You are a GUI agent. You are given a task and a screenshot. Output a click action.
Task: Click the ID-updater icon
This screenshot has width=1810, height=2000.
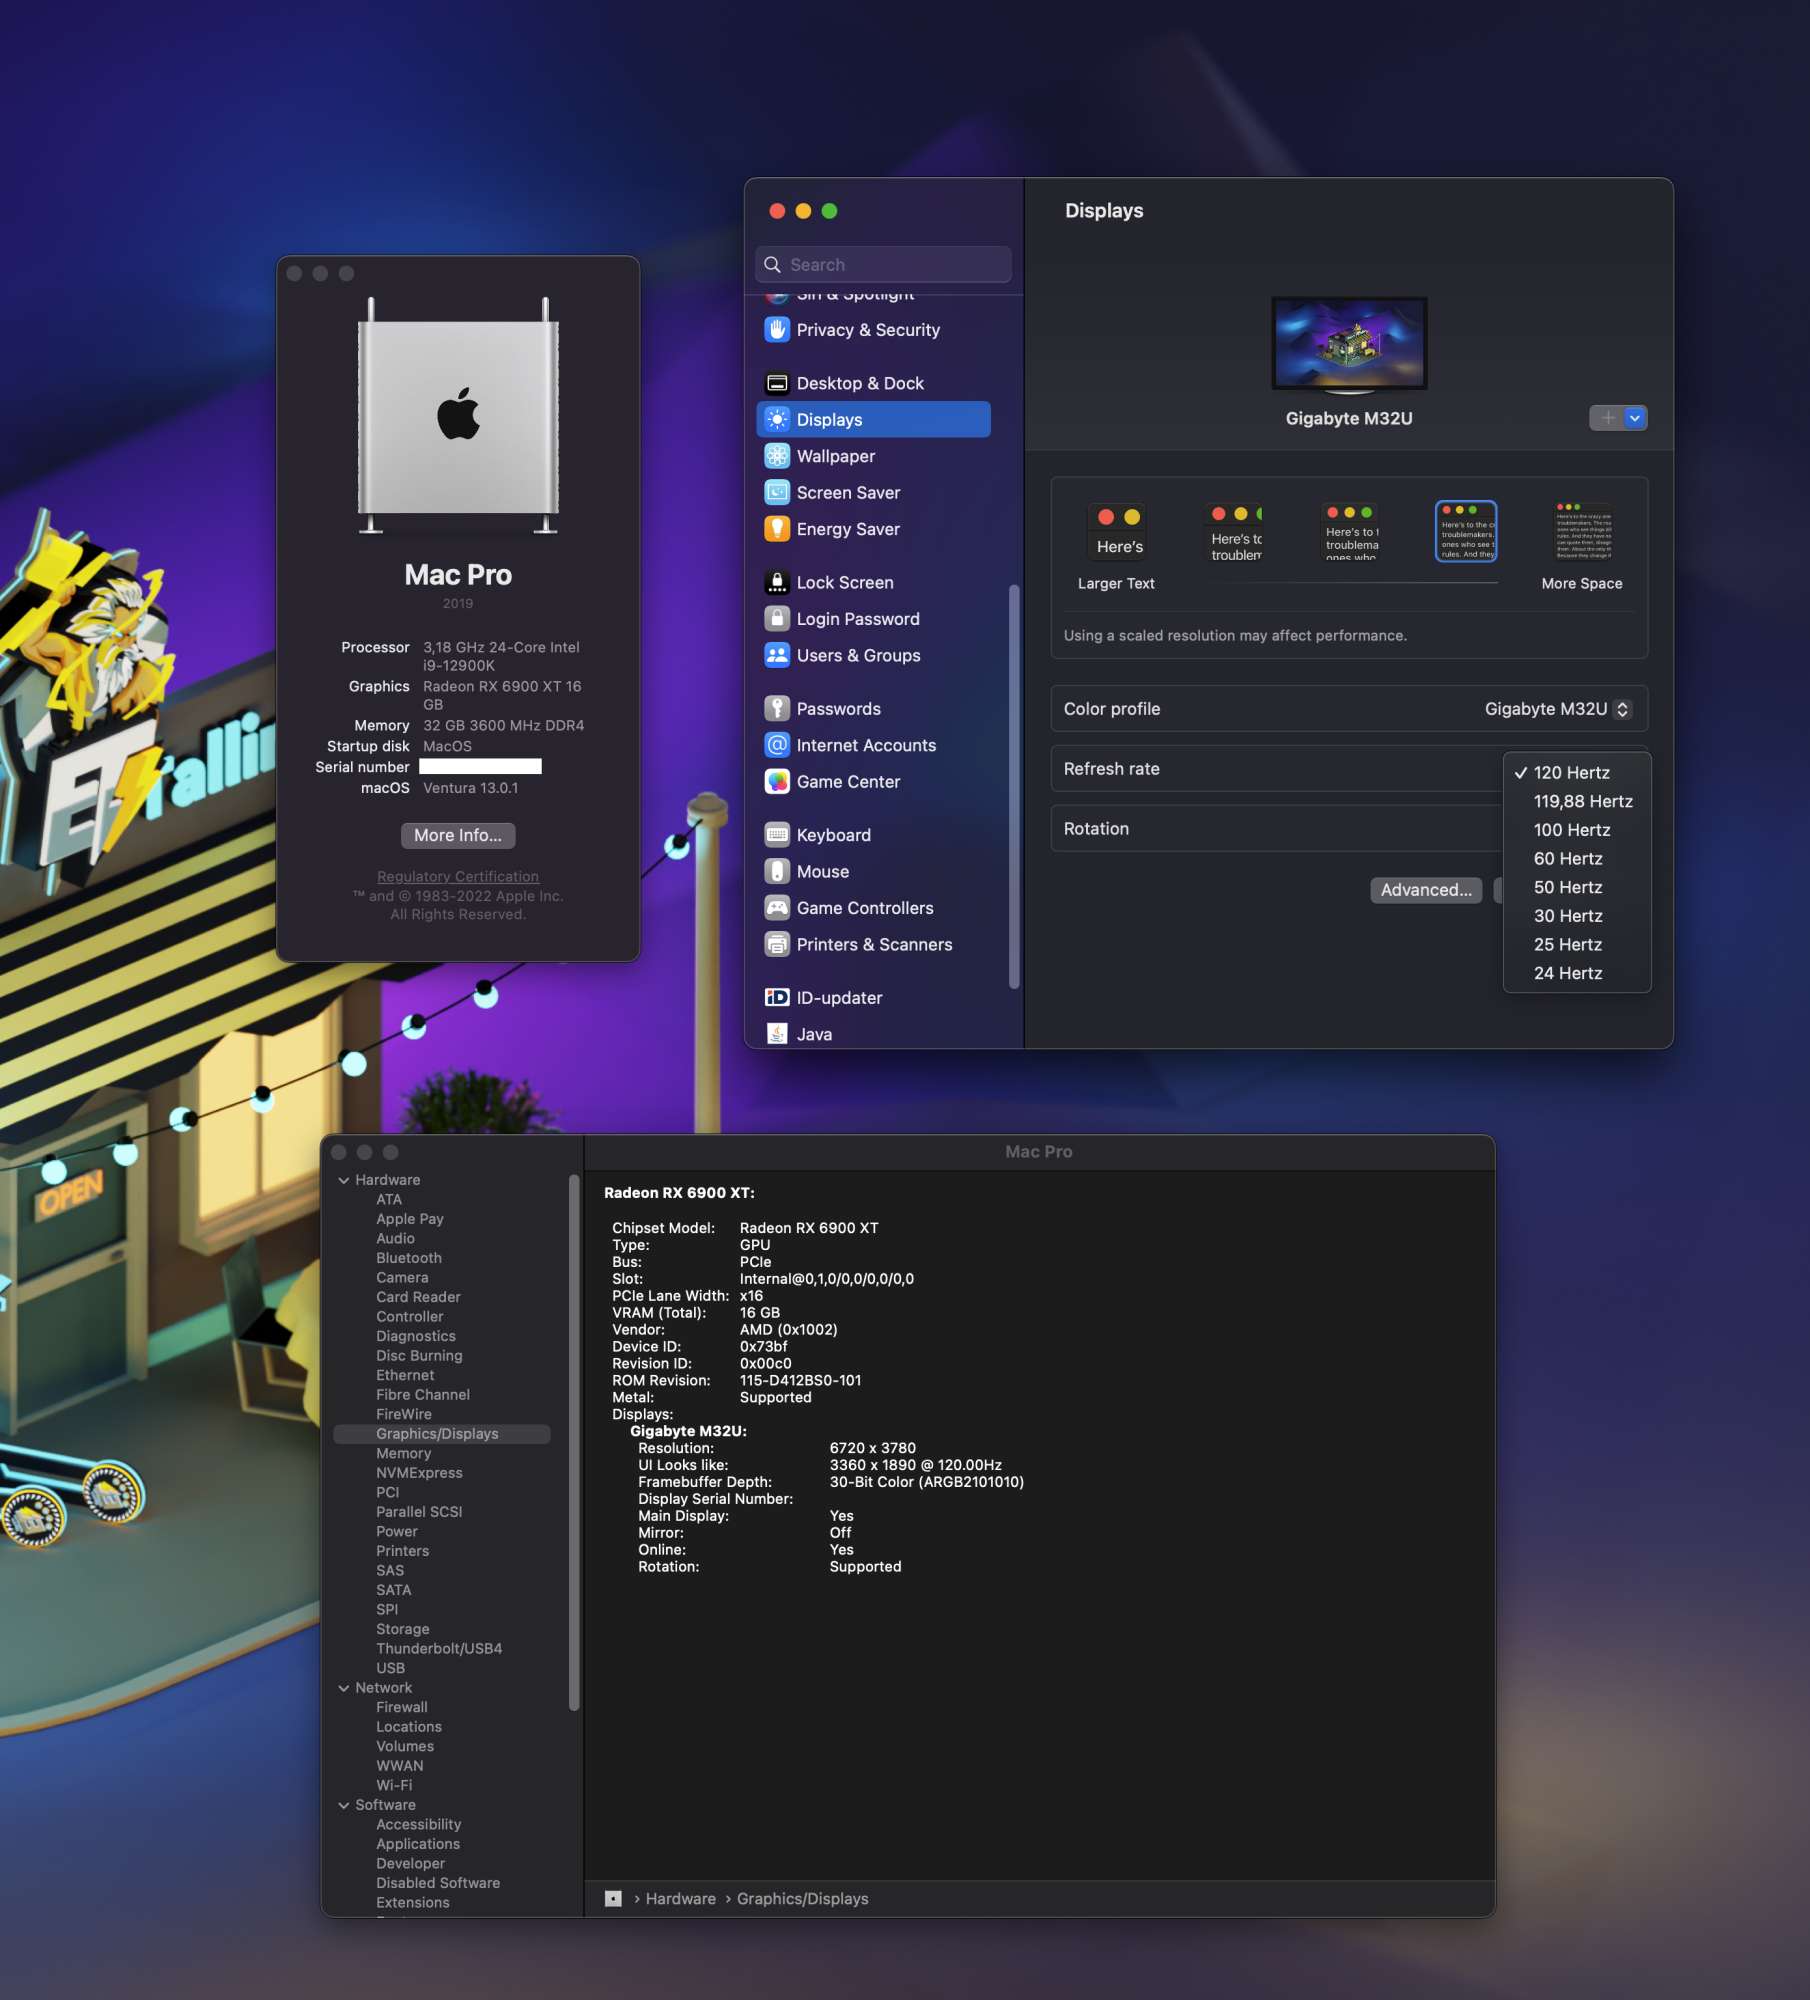[777, 997]
